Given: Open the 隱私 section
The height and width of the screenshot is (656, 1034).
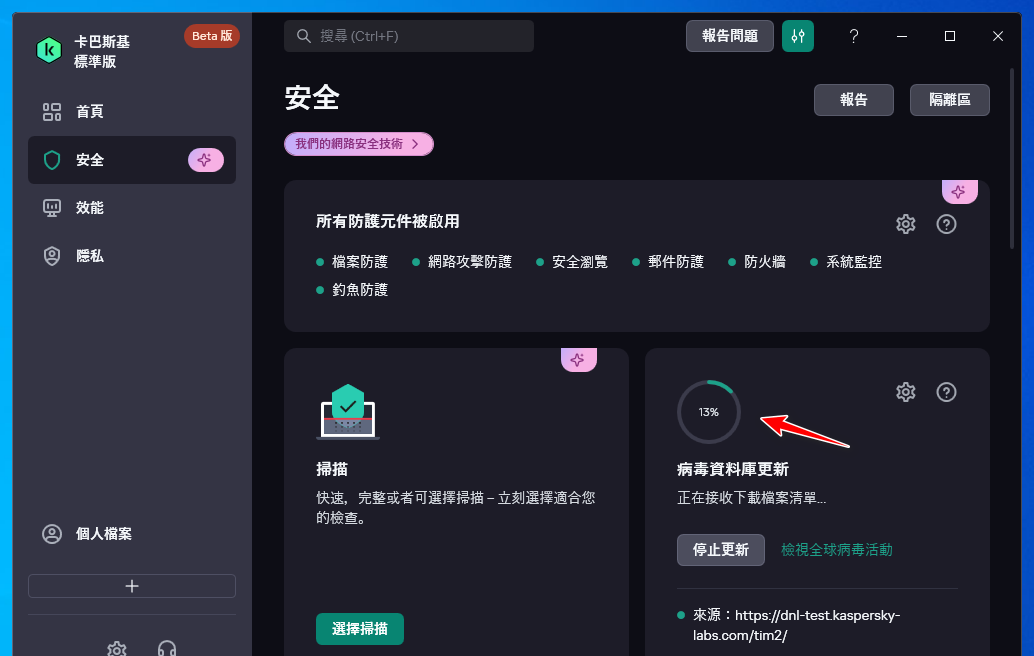Looking at the screenshot, I should 90,256.
